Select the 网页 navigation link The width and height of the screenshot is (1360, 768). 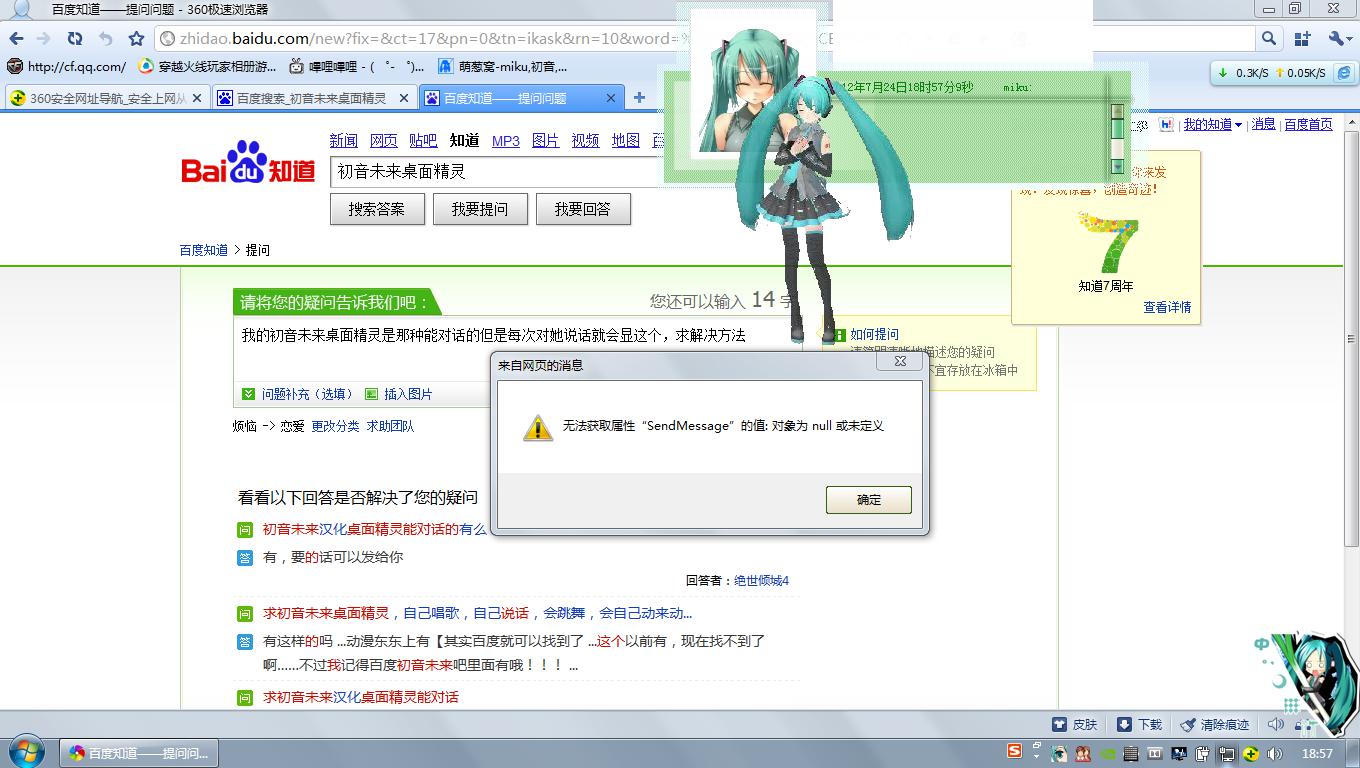click(383, 141)
